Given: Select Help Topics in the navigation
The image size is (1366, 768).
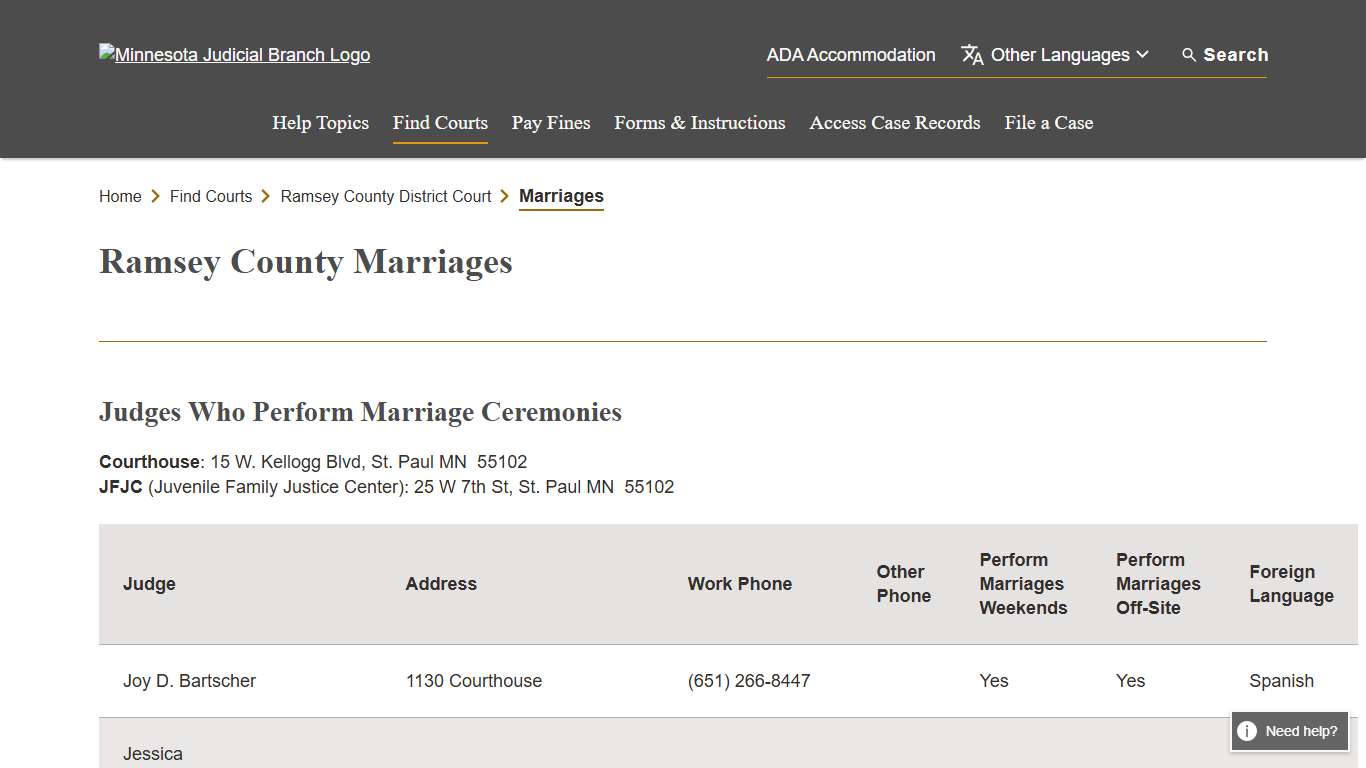Looking at the screenshot, I should [320, 122].
